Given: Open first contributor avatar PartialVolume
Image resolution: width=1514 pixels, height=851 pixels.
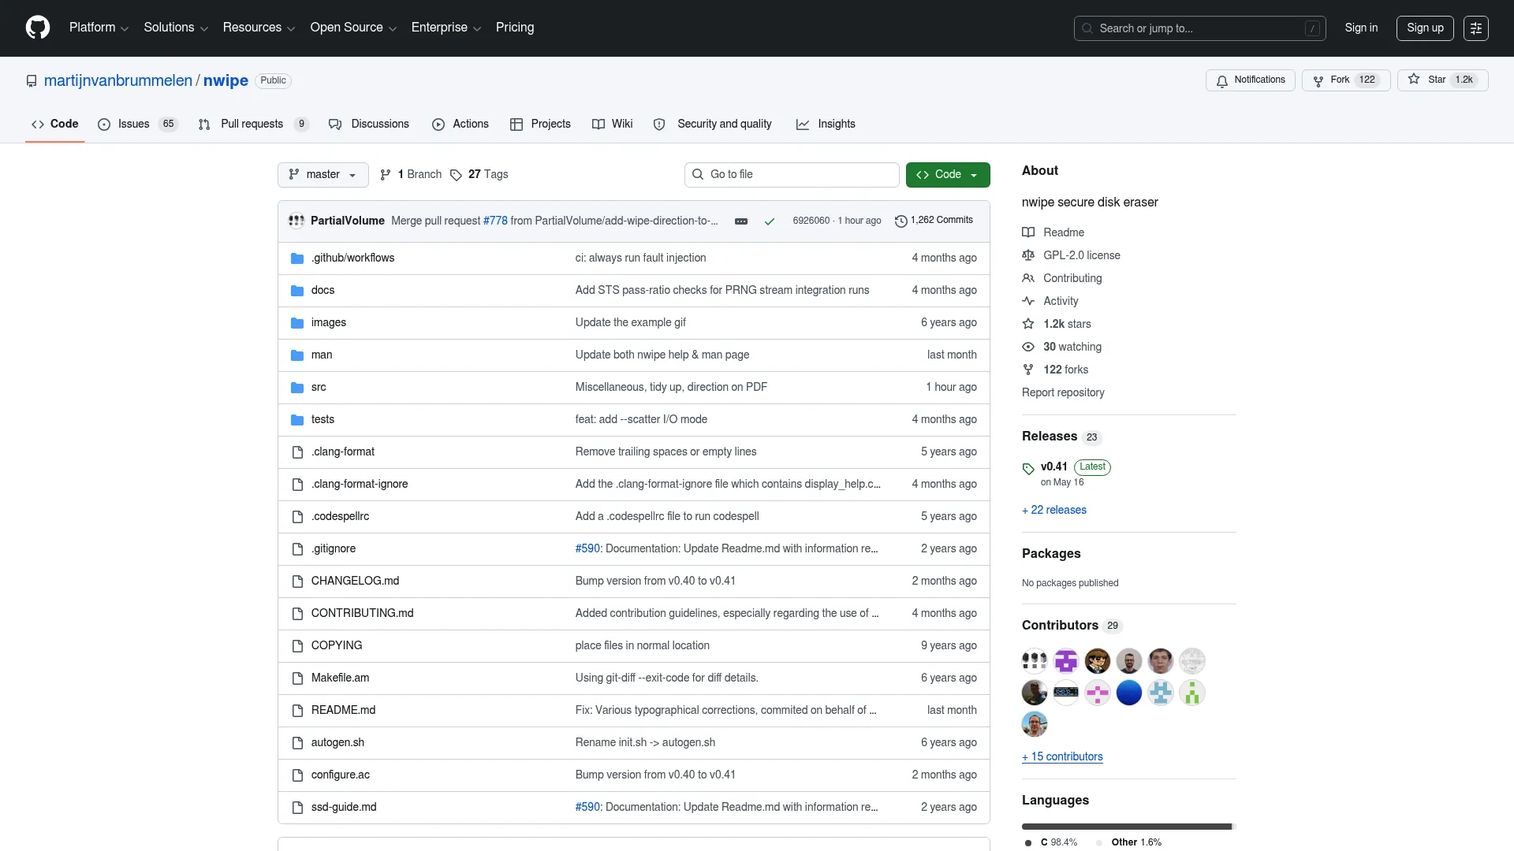Looking at the screenshot, I should click(1034, 661).
